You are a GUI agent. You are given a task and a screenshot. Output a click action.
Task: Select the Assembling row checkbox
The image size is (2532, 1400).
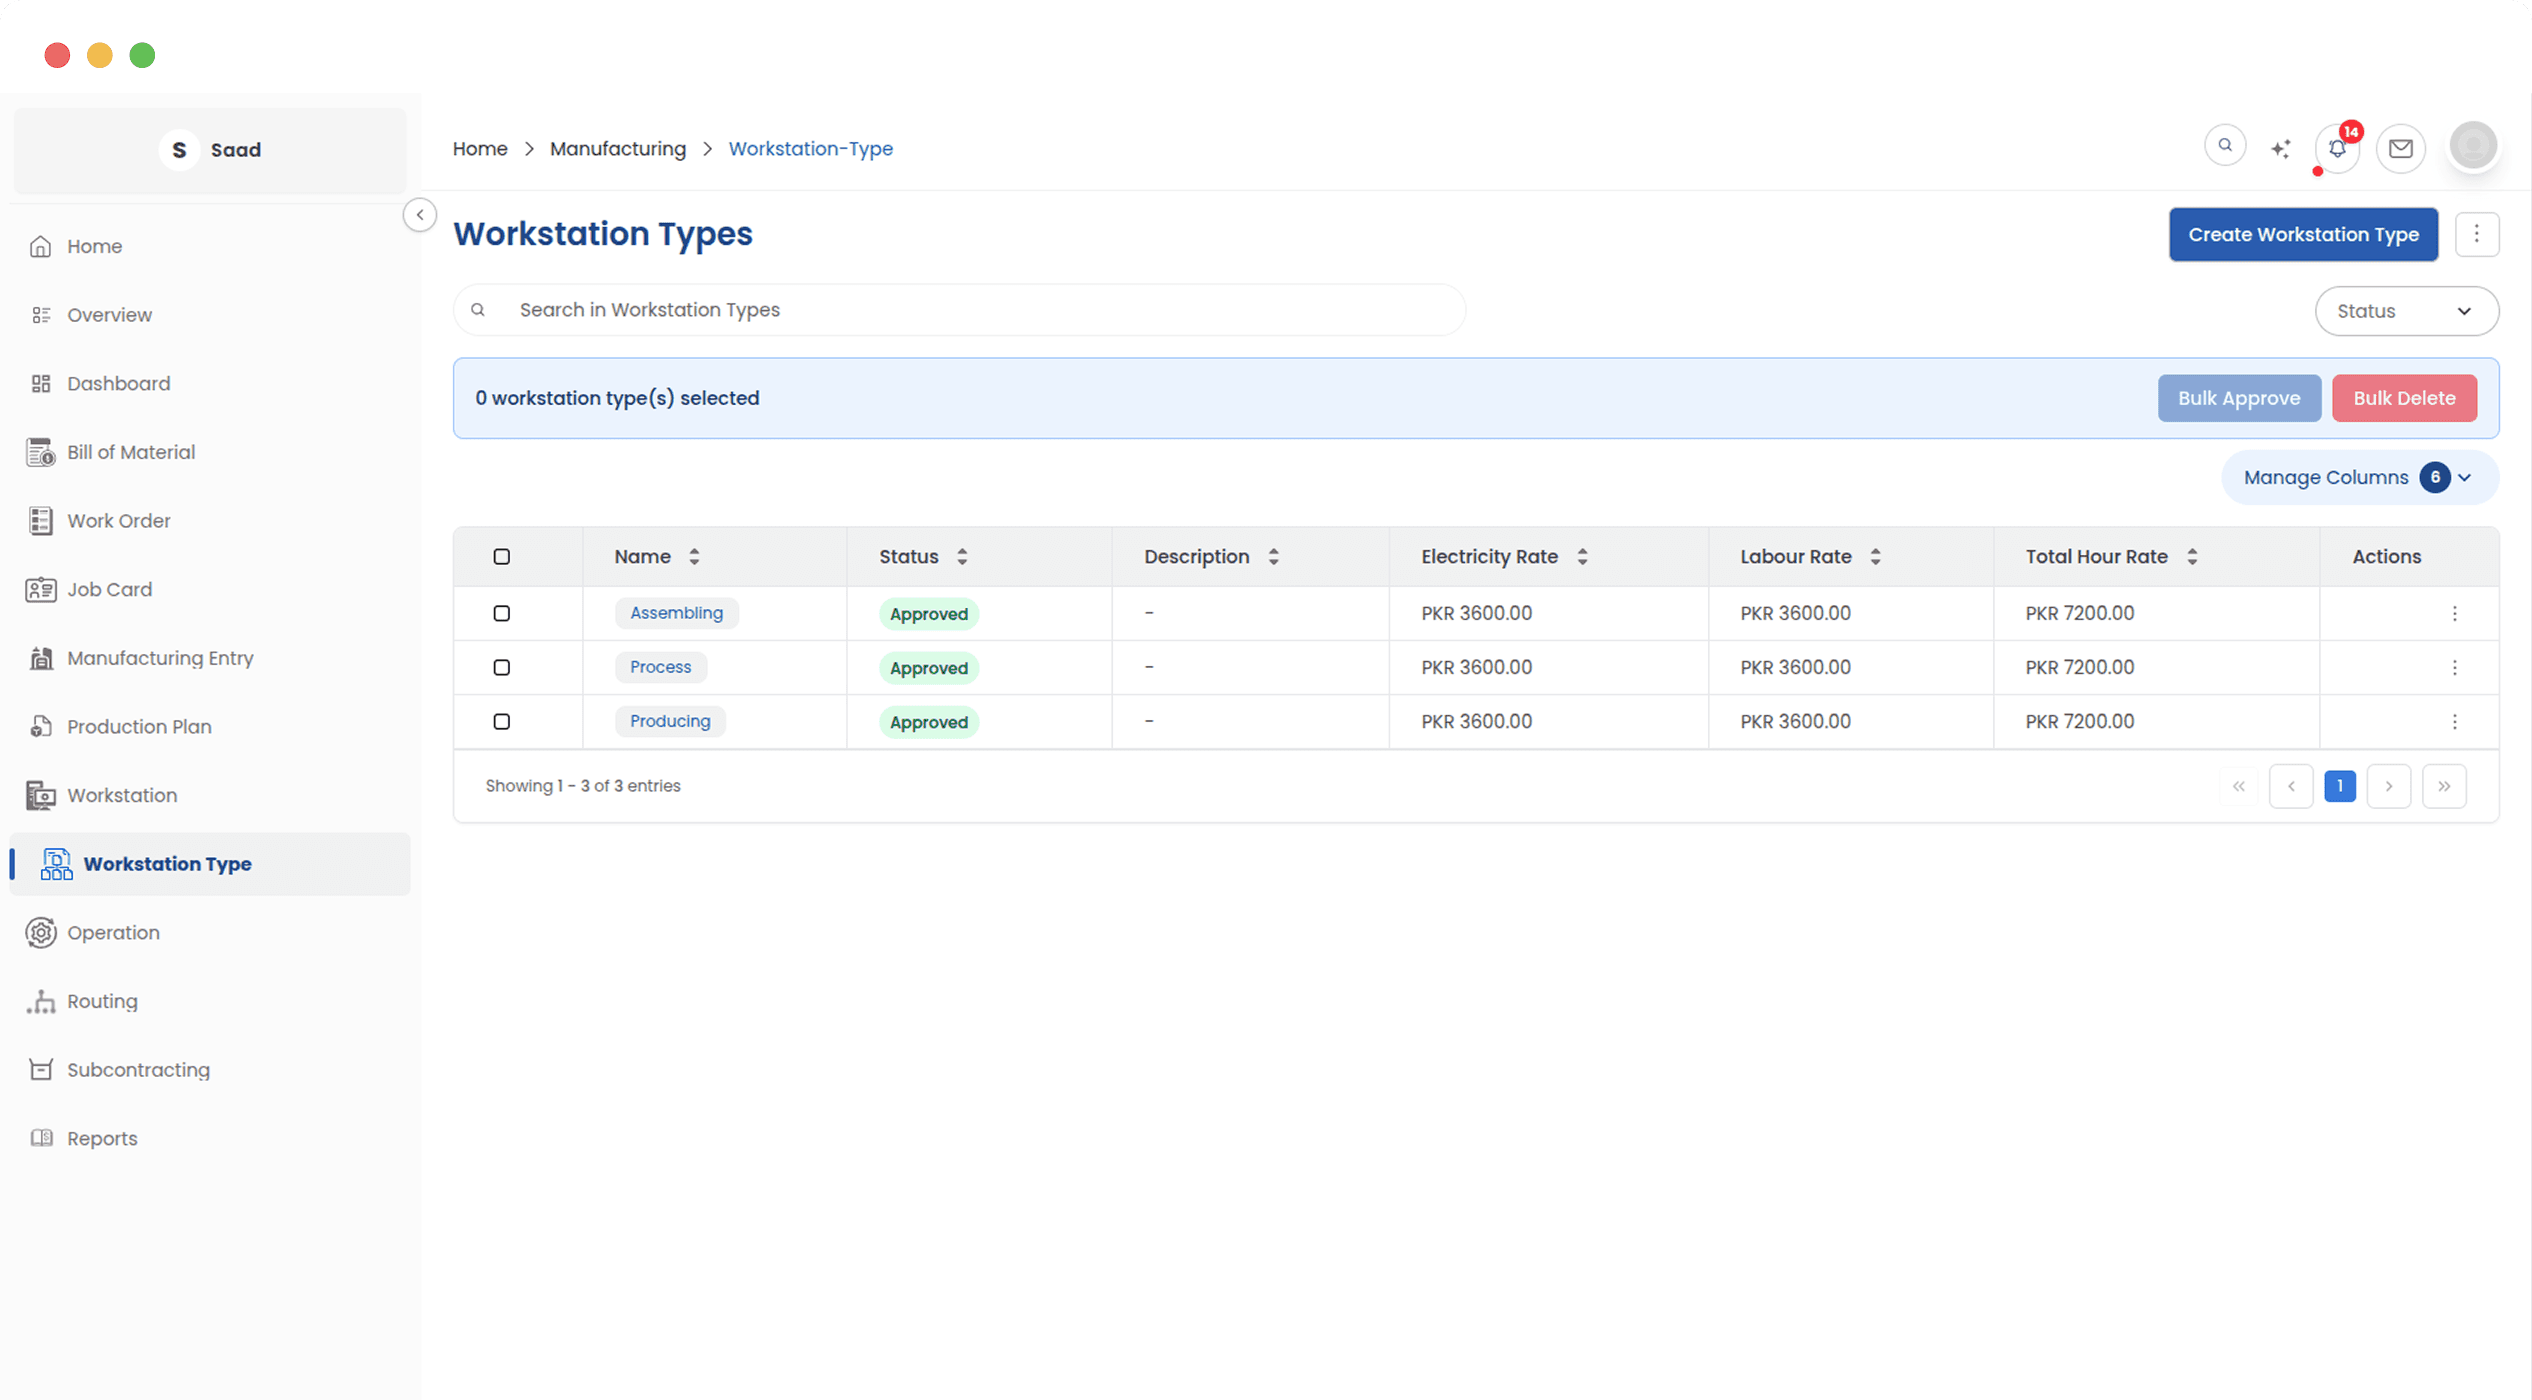click(501, 613)
